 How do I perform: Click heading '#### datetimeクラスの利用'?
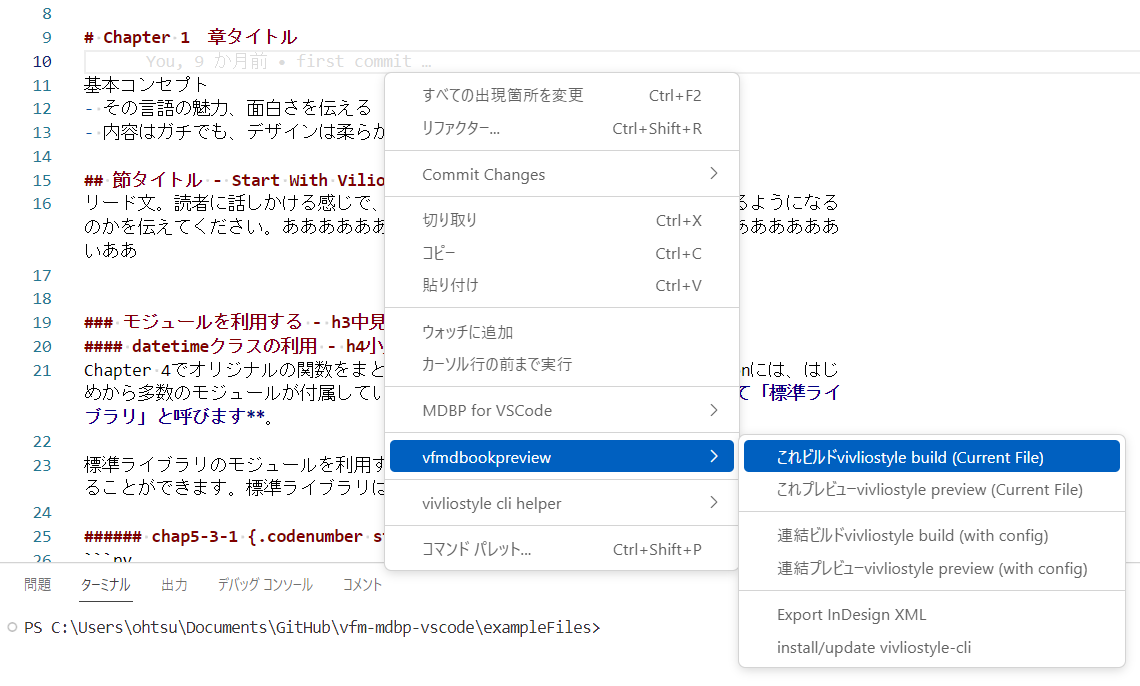click(234, 346)
